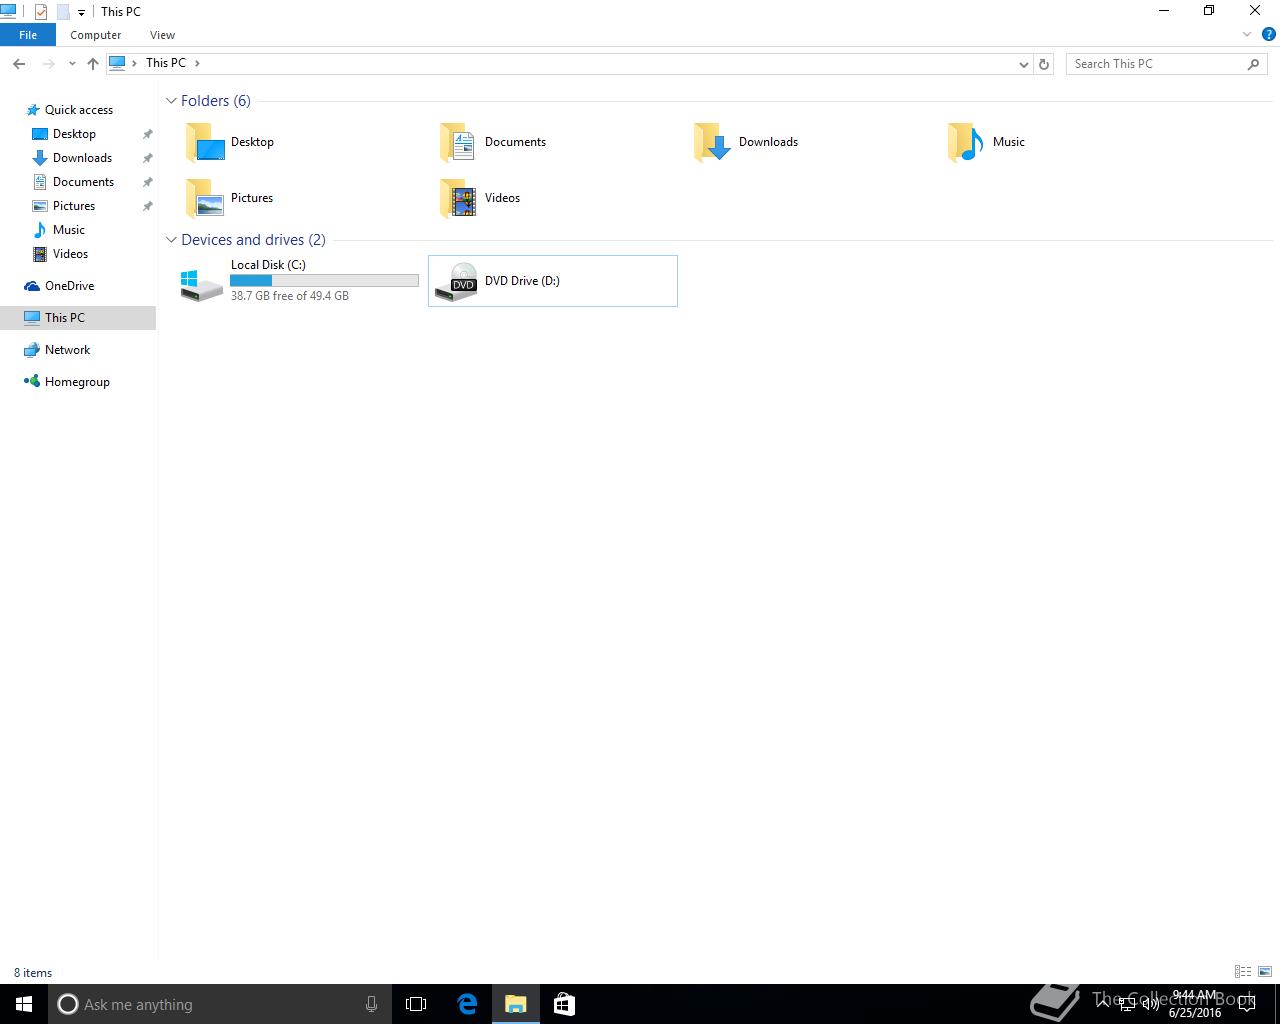Open File Explorer Help
The width and height of the screenshot is (1280, 1024).
1269,35
